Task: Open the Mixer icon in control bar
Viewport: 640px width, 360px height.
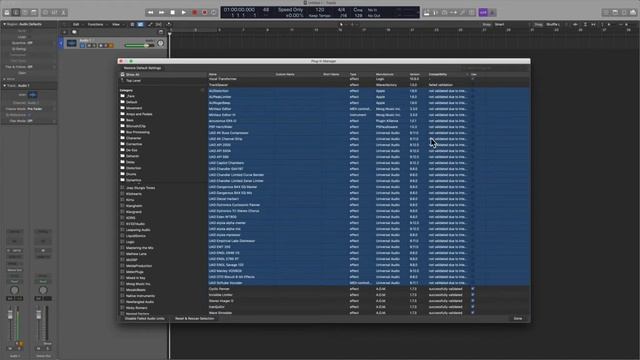Action: [x=54, y=13]
